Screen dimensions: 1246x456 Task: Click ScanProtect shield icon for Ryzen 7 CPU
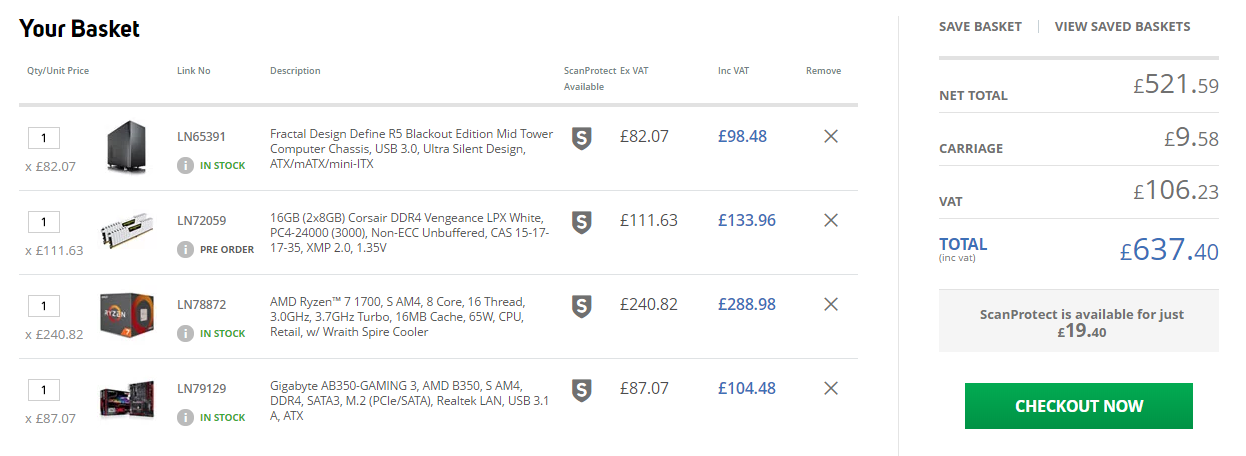pos(581,306)
